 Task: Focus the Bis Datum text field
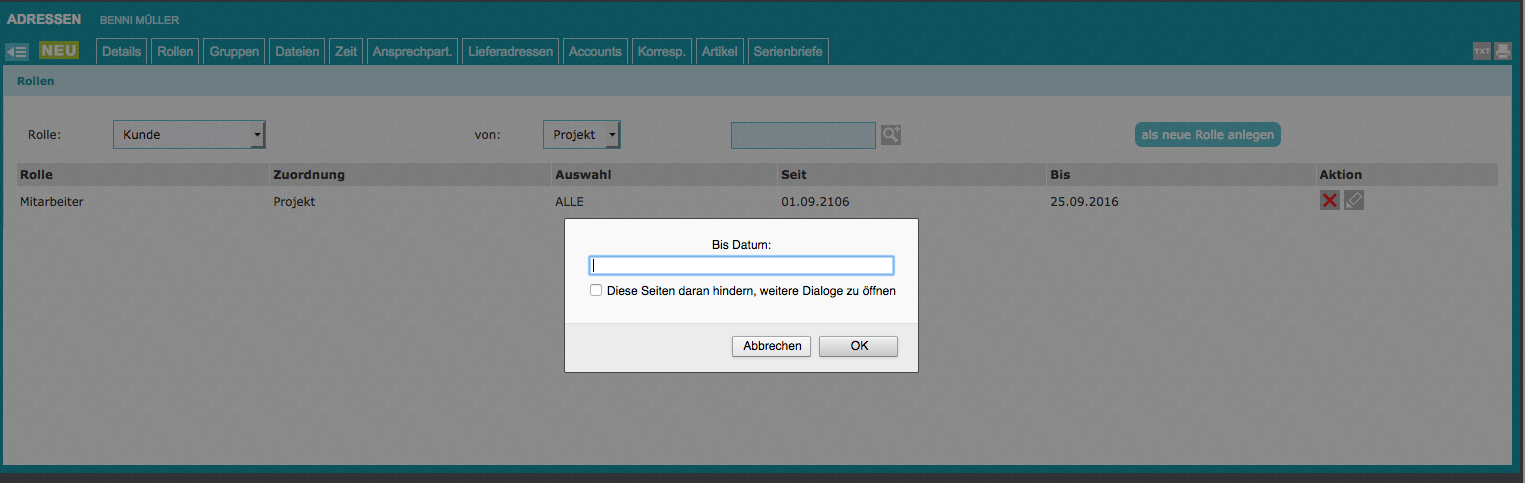741,266
